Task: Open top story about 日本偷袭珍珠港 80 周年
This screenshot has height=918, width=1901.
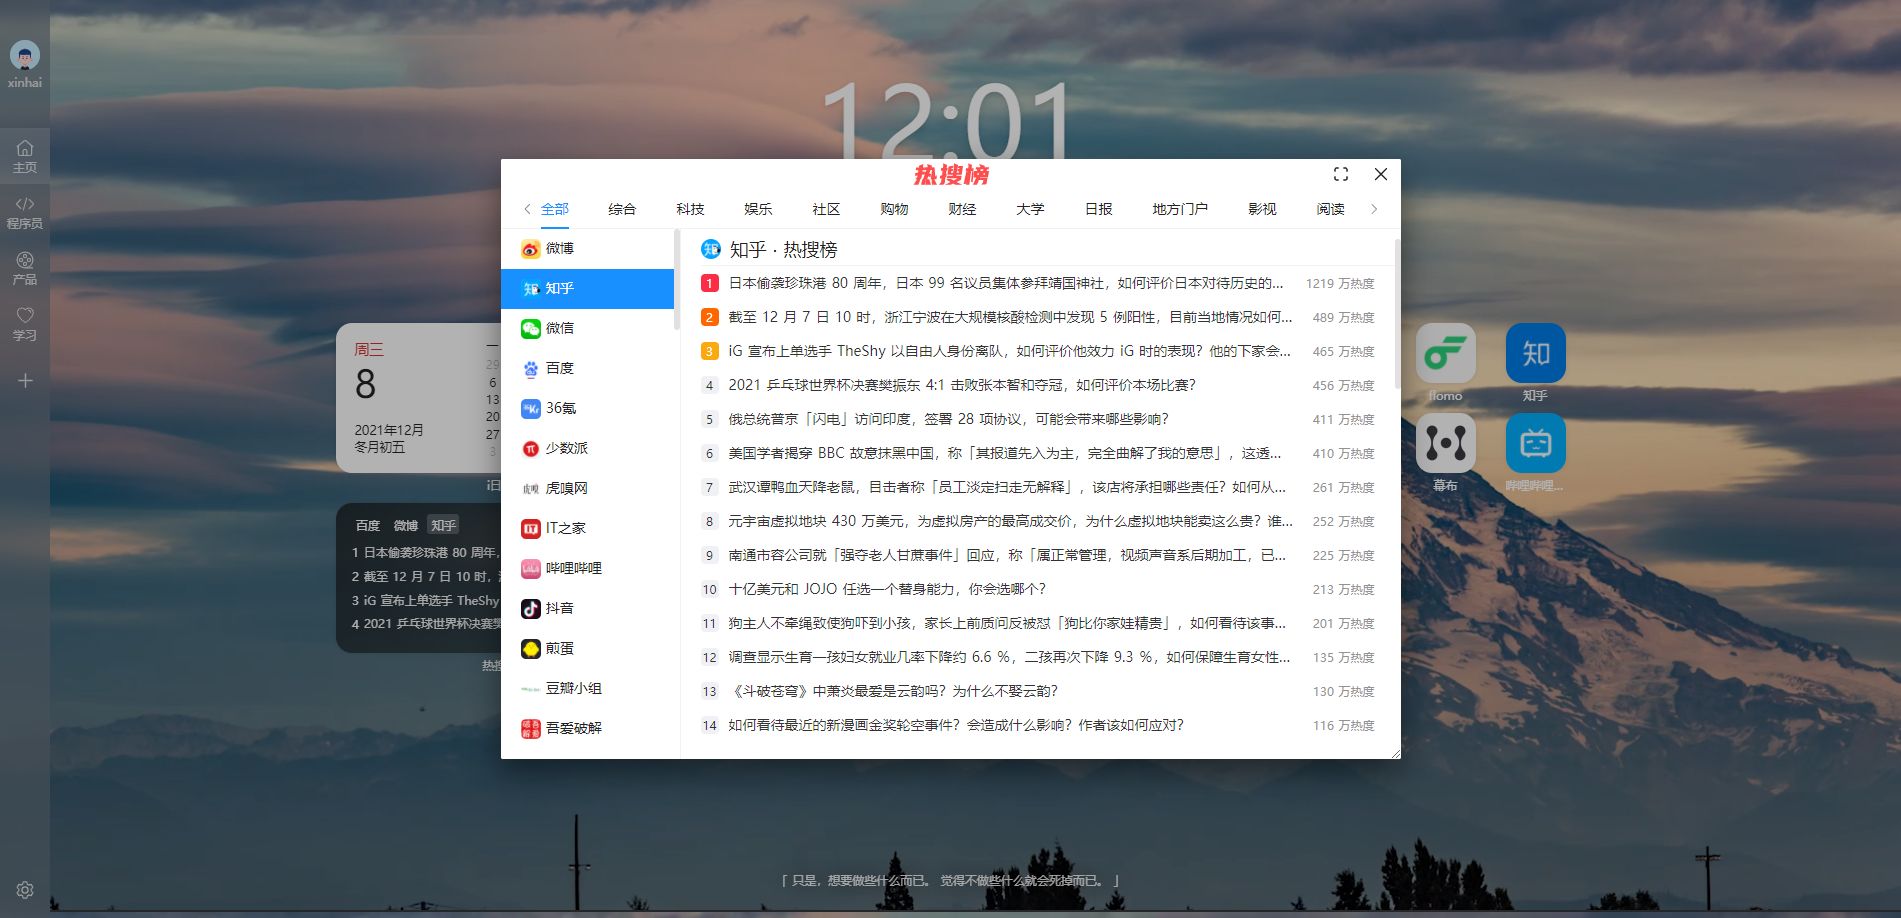Action: click(x=1006, y=283)
